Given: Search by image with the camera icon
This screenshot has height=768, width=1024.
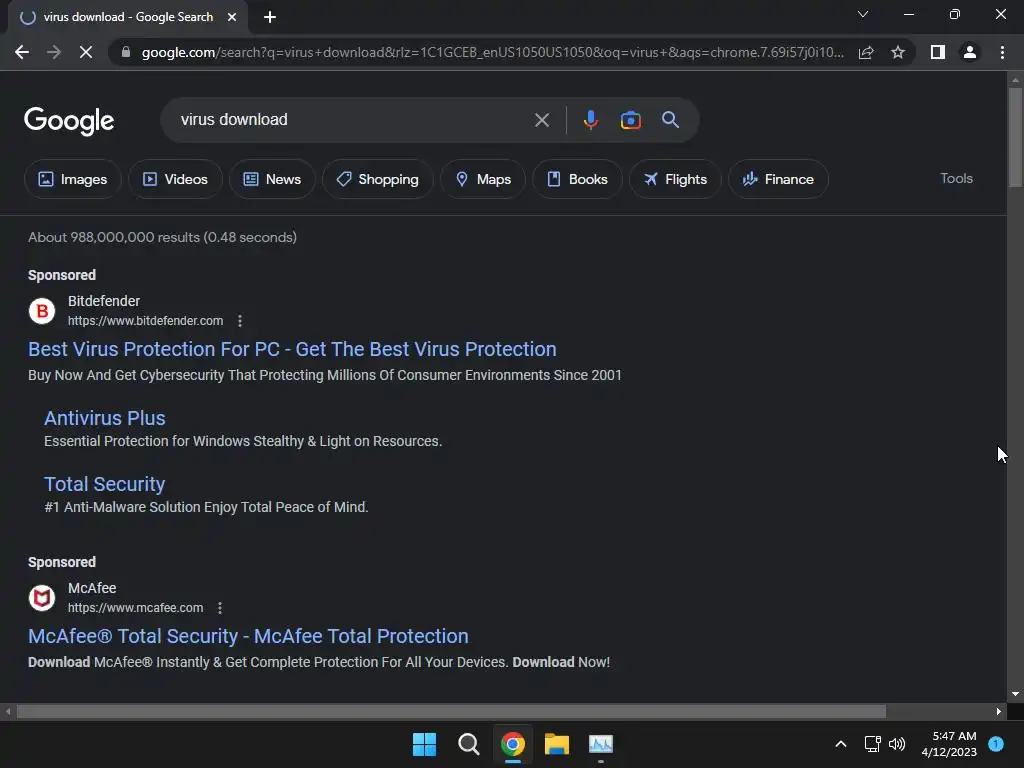Looking at the screenshot, I should click(630, 120).
